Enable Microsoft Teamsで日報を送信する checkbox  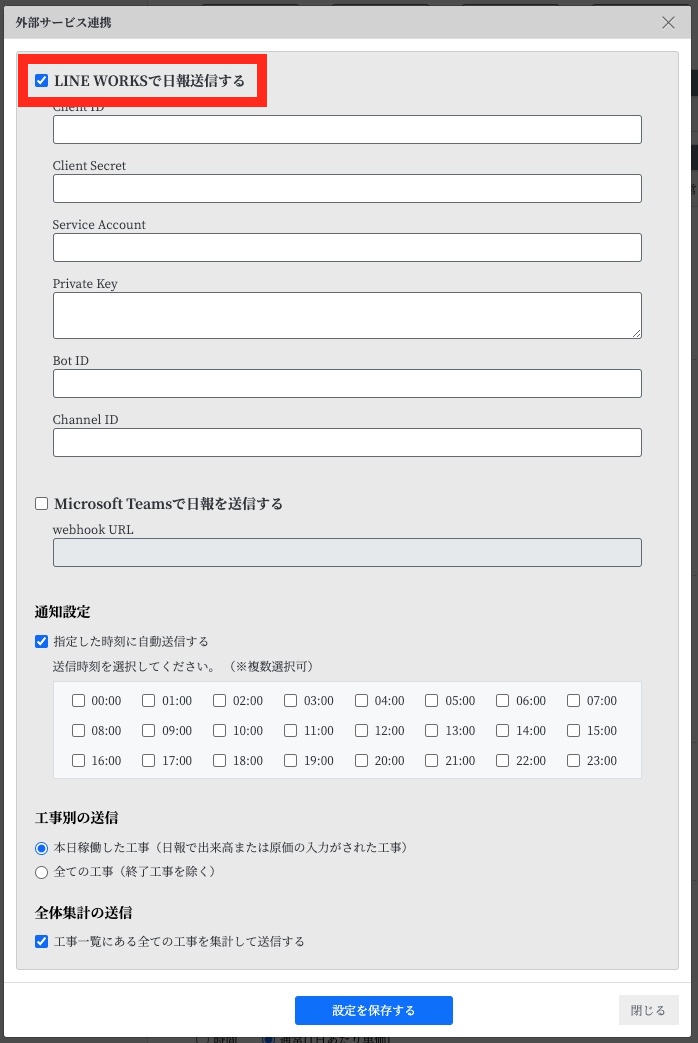coord(41,504)
